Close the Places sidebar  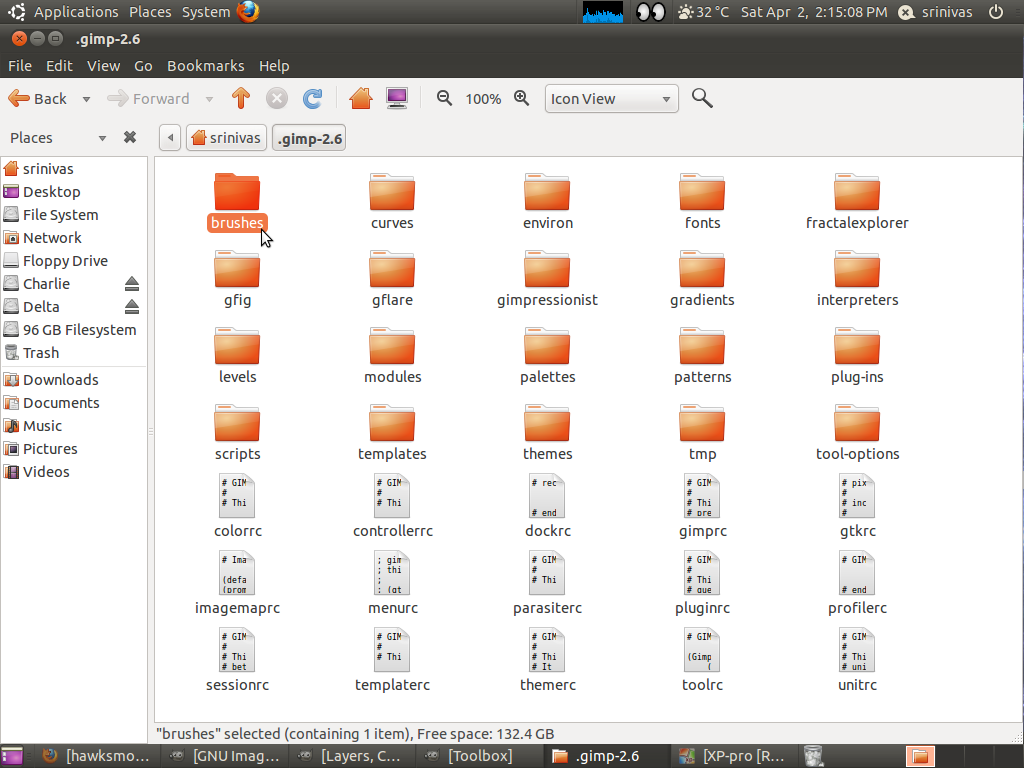pos(130,137)
